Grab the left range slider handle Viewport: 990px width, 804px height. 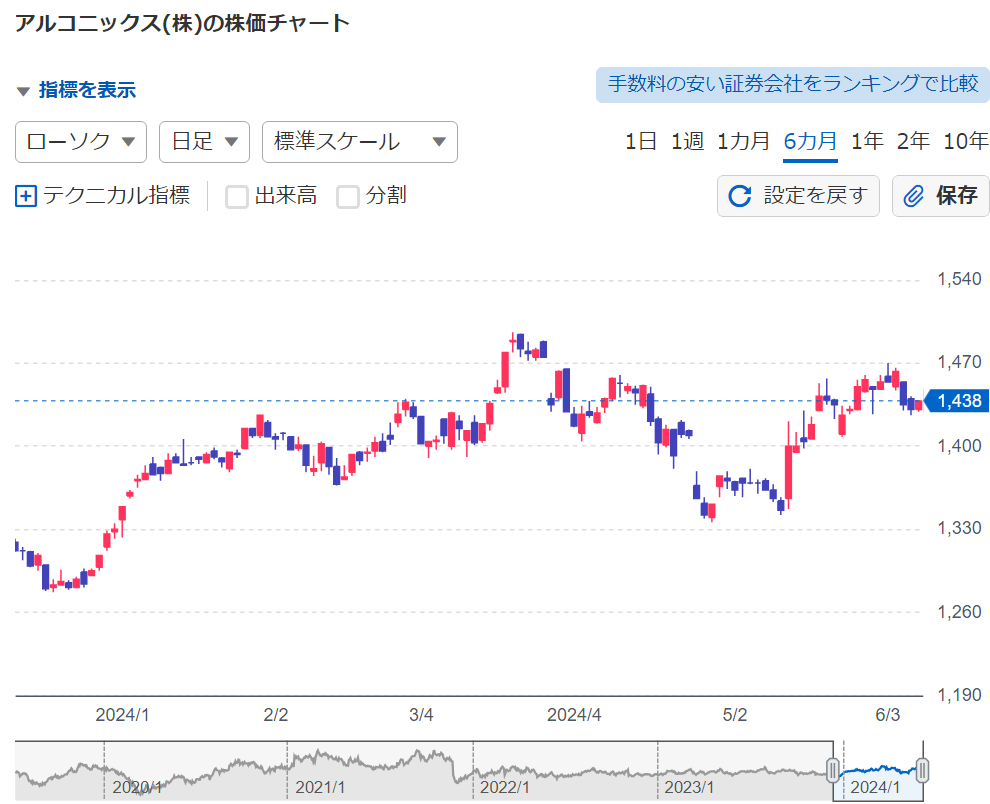[x=833, y=770]
